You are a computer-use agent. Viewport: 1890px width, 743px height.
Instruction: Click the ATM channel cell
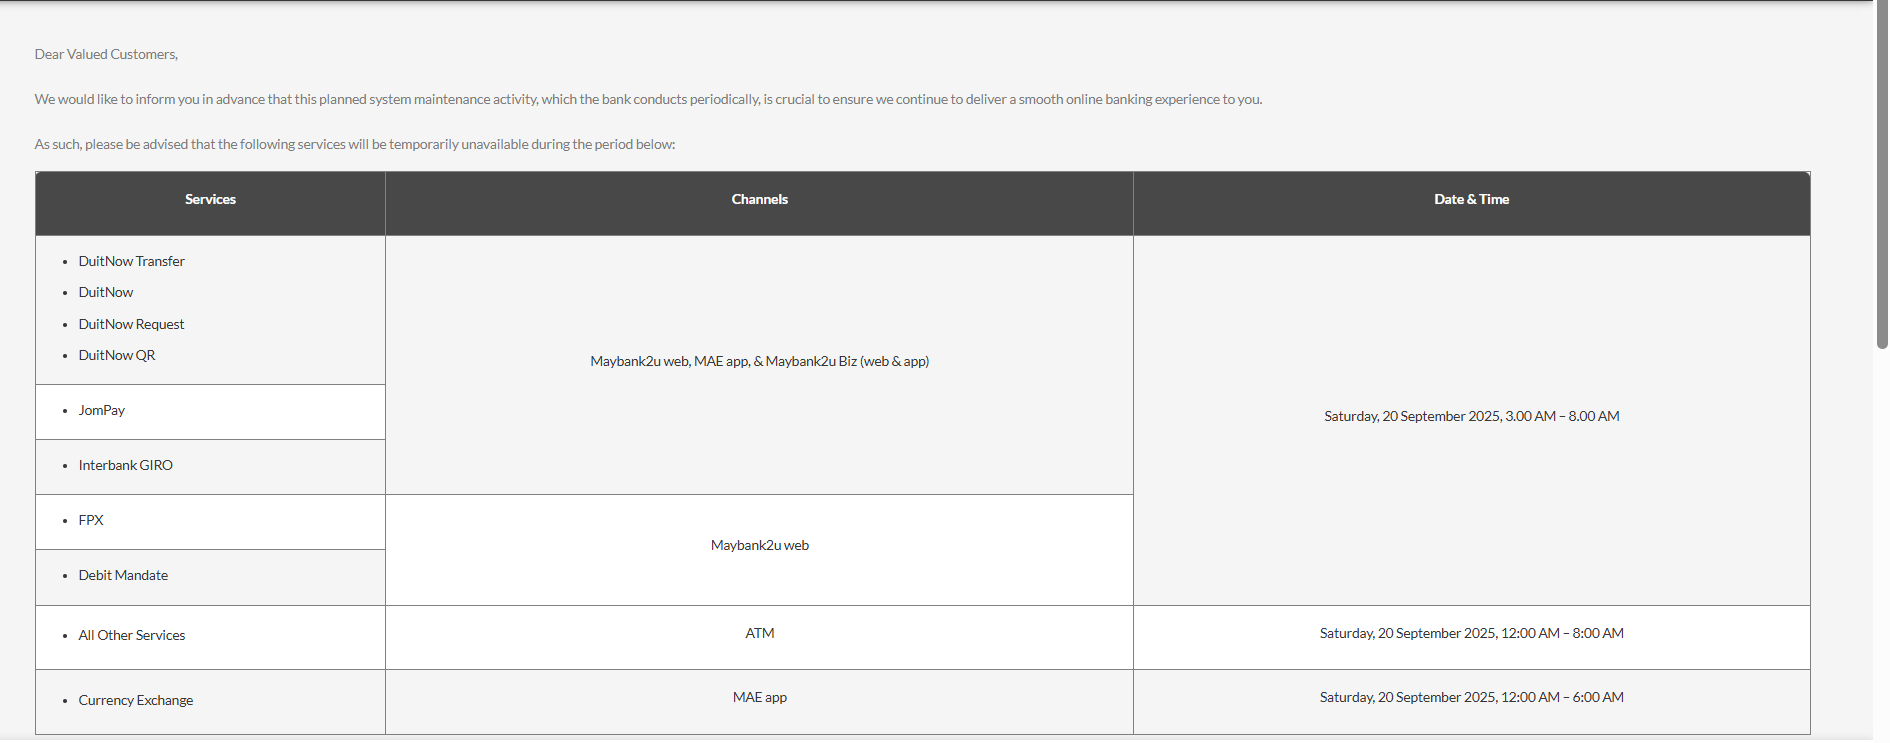coord(759,637)
